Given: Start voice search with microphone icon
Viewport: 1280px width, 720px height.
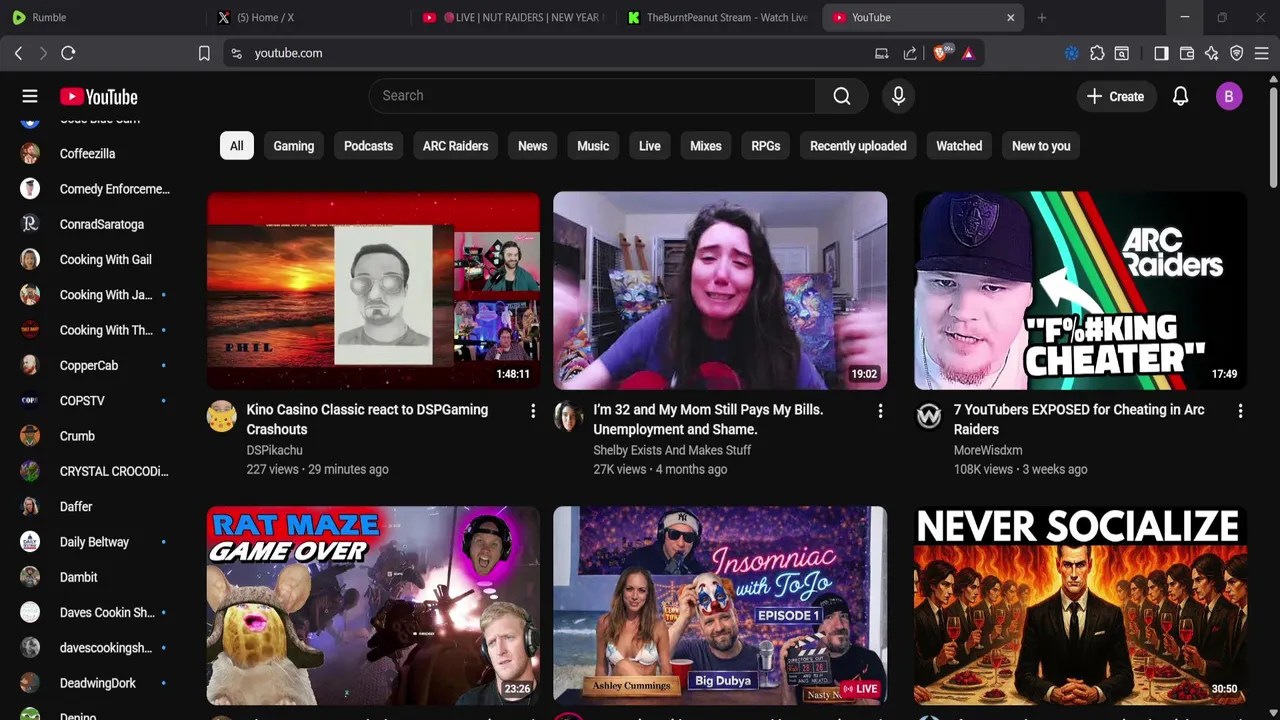Looking at the screenshot, I should (898, 96).
